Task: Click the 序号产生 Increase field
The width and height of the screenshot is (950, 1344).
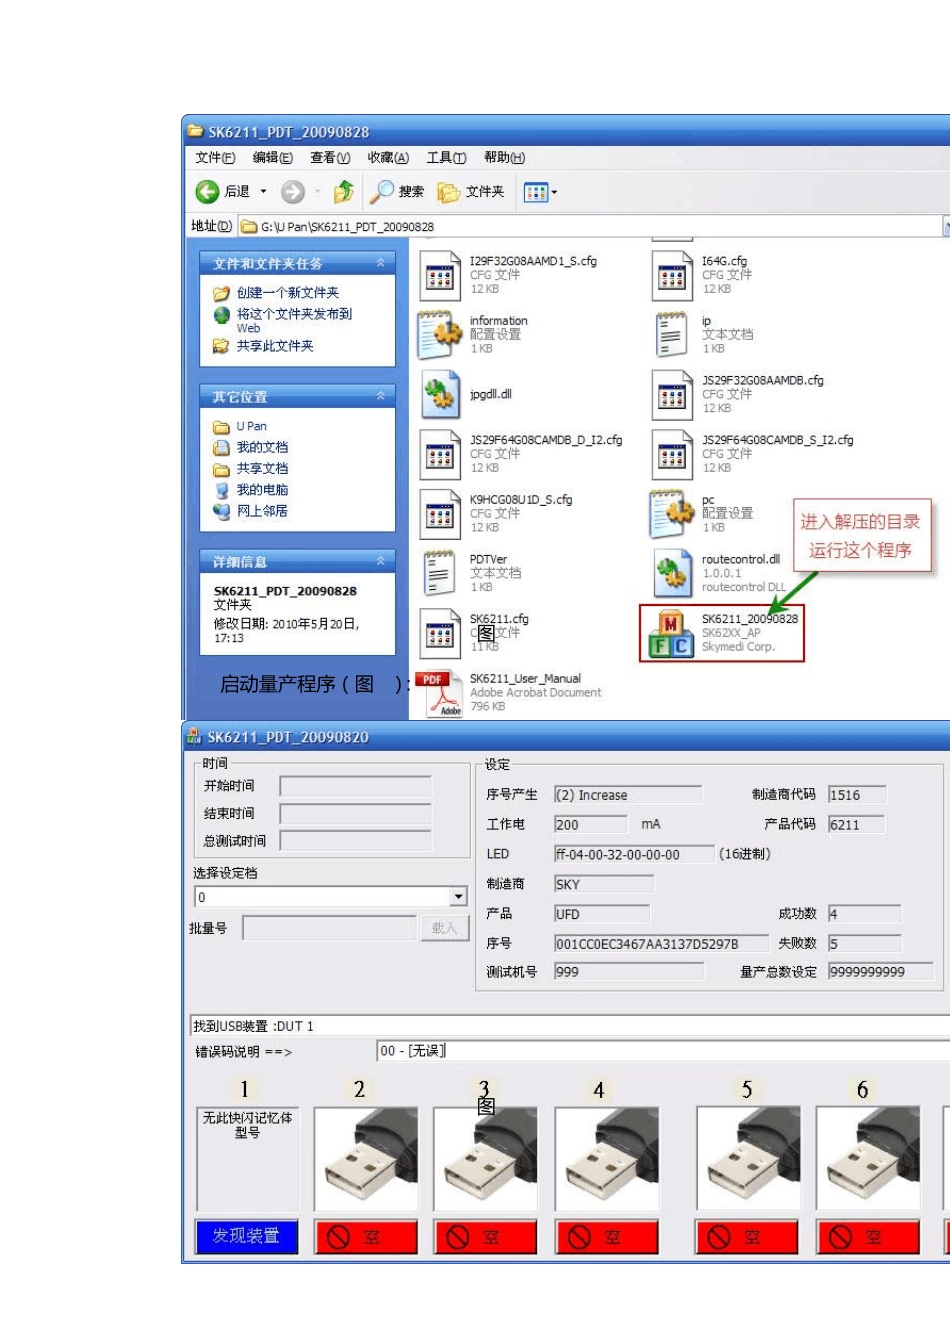Action: tap(628, 795)
